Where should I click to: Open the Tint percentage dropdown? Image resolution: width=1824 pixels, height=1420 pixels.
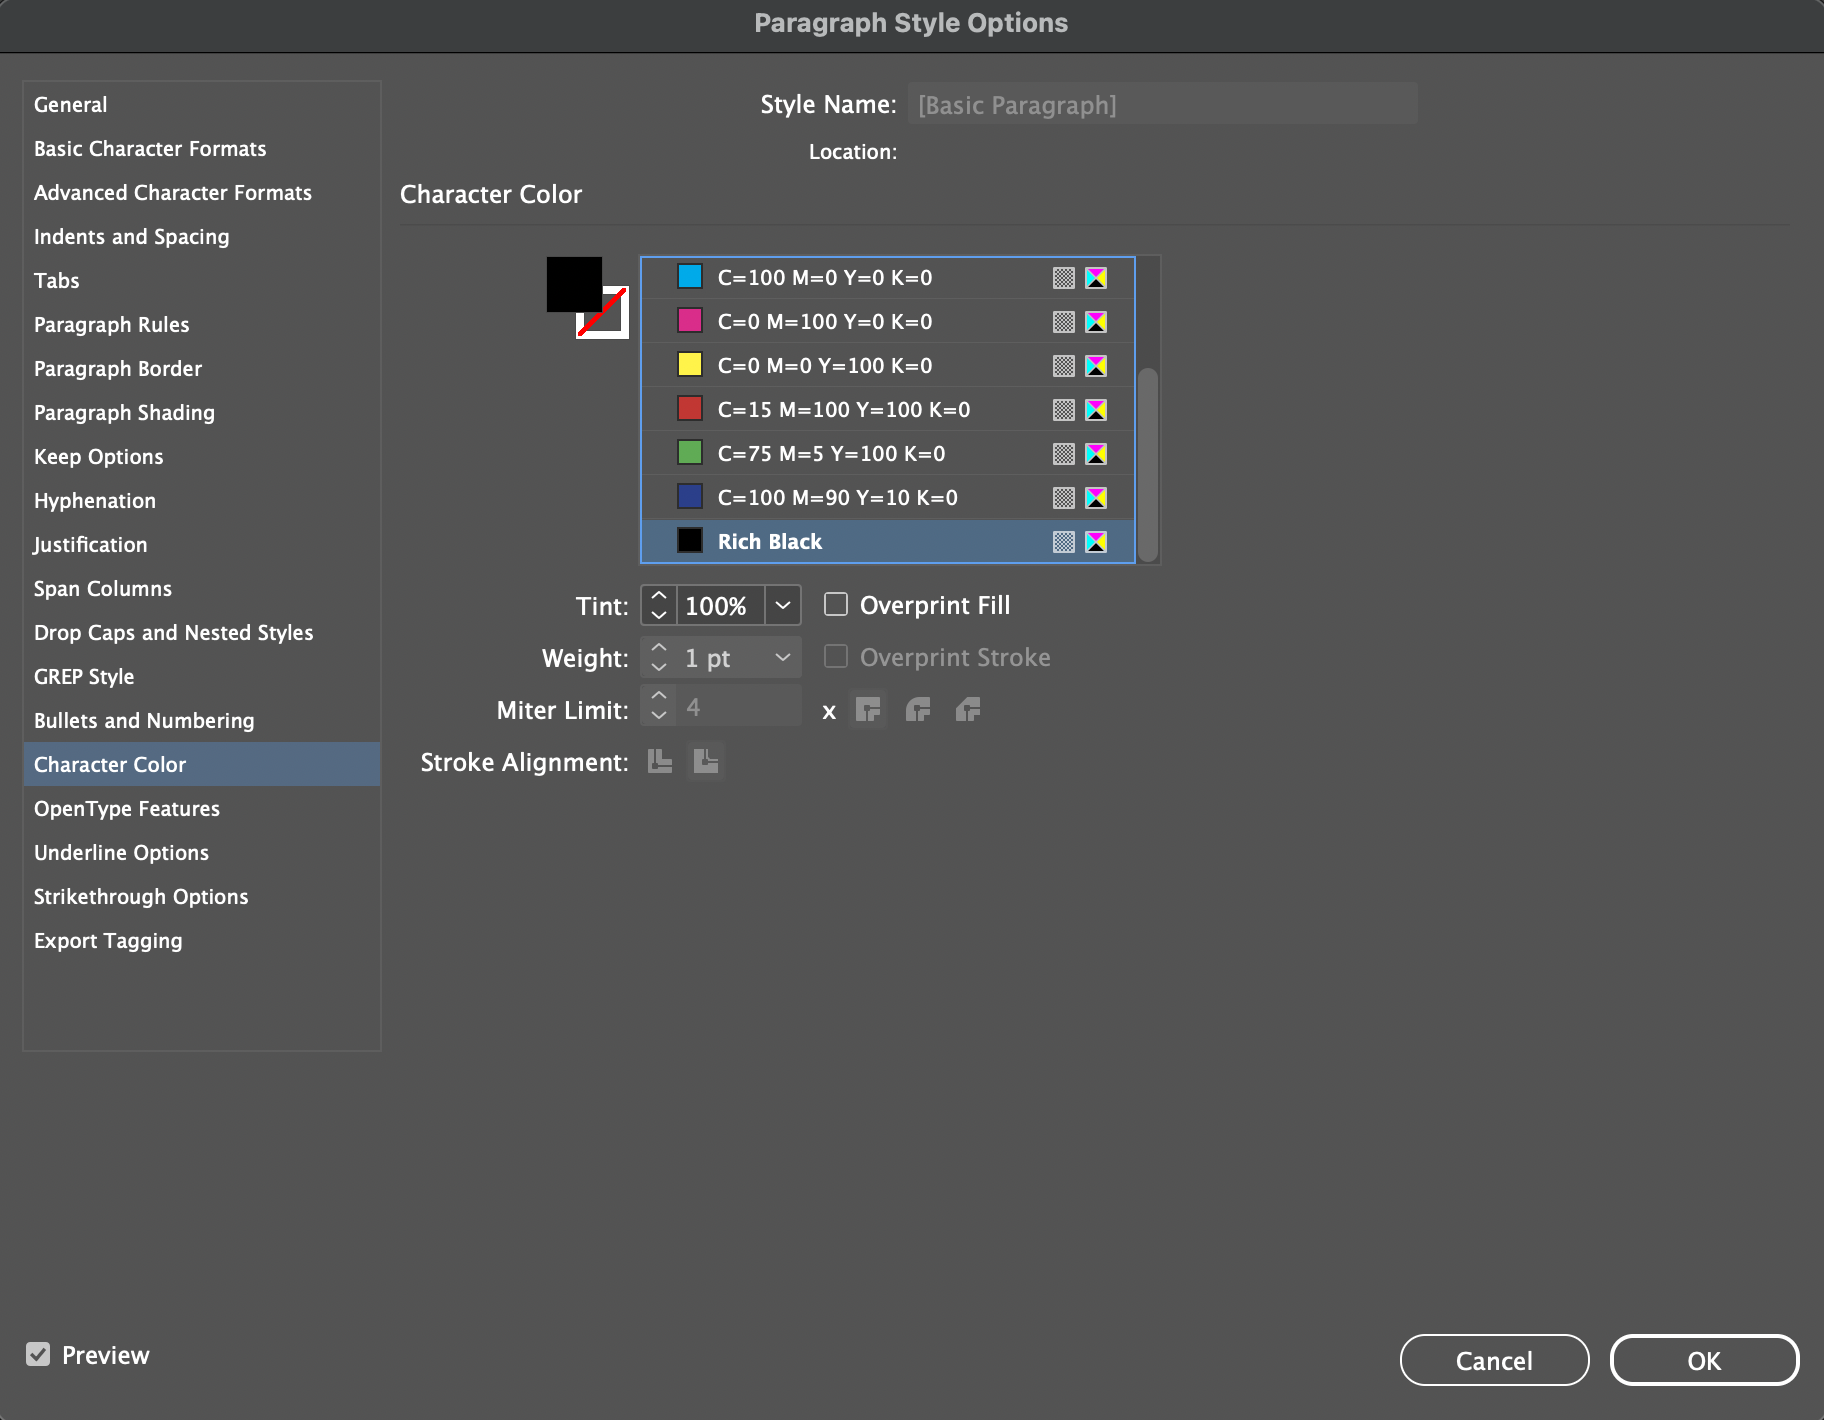click(x=783, y=605)
